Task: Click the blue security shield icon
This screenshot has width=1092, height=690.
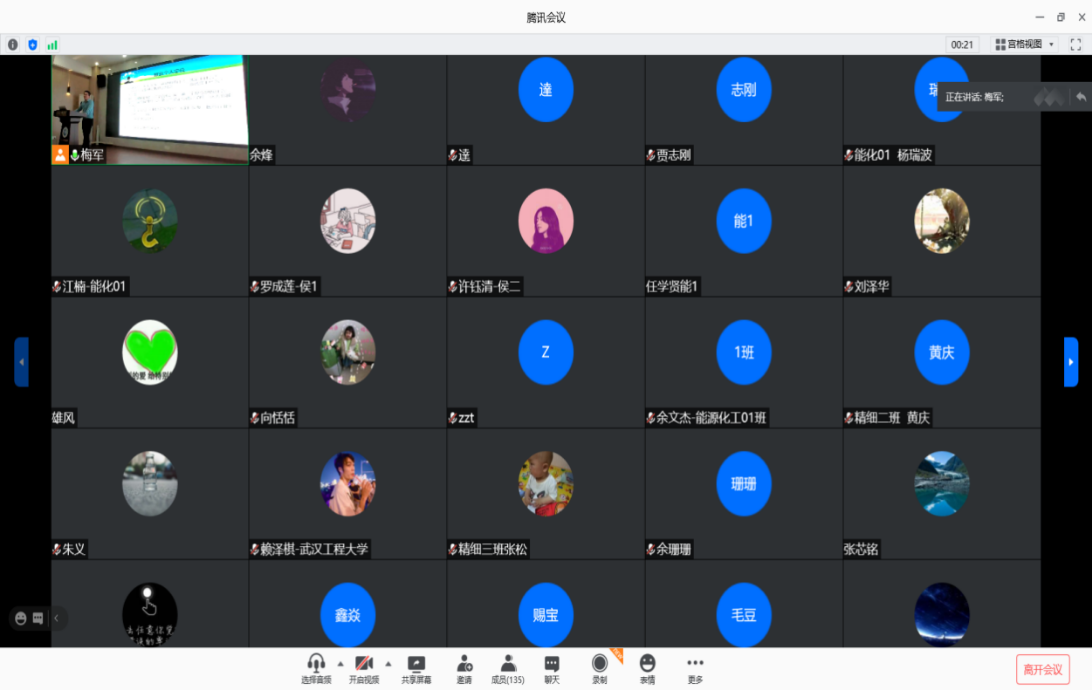Action: [33, 44]
